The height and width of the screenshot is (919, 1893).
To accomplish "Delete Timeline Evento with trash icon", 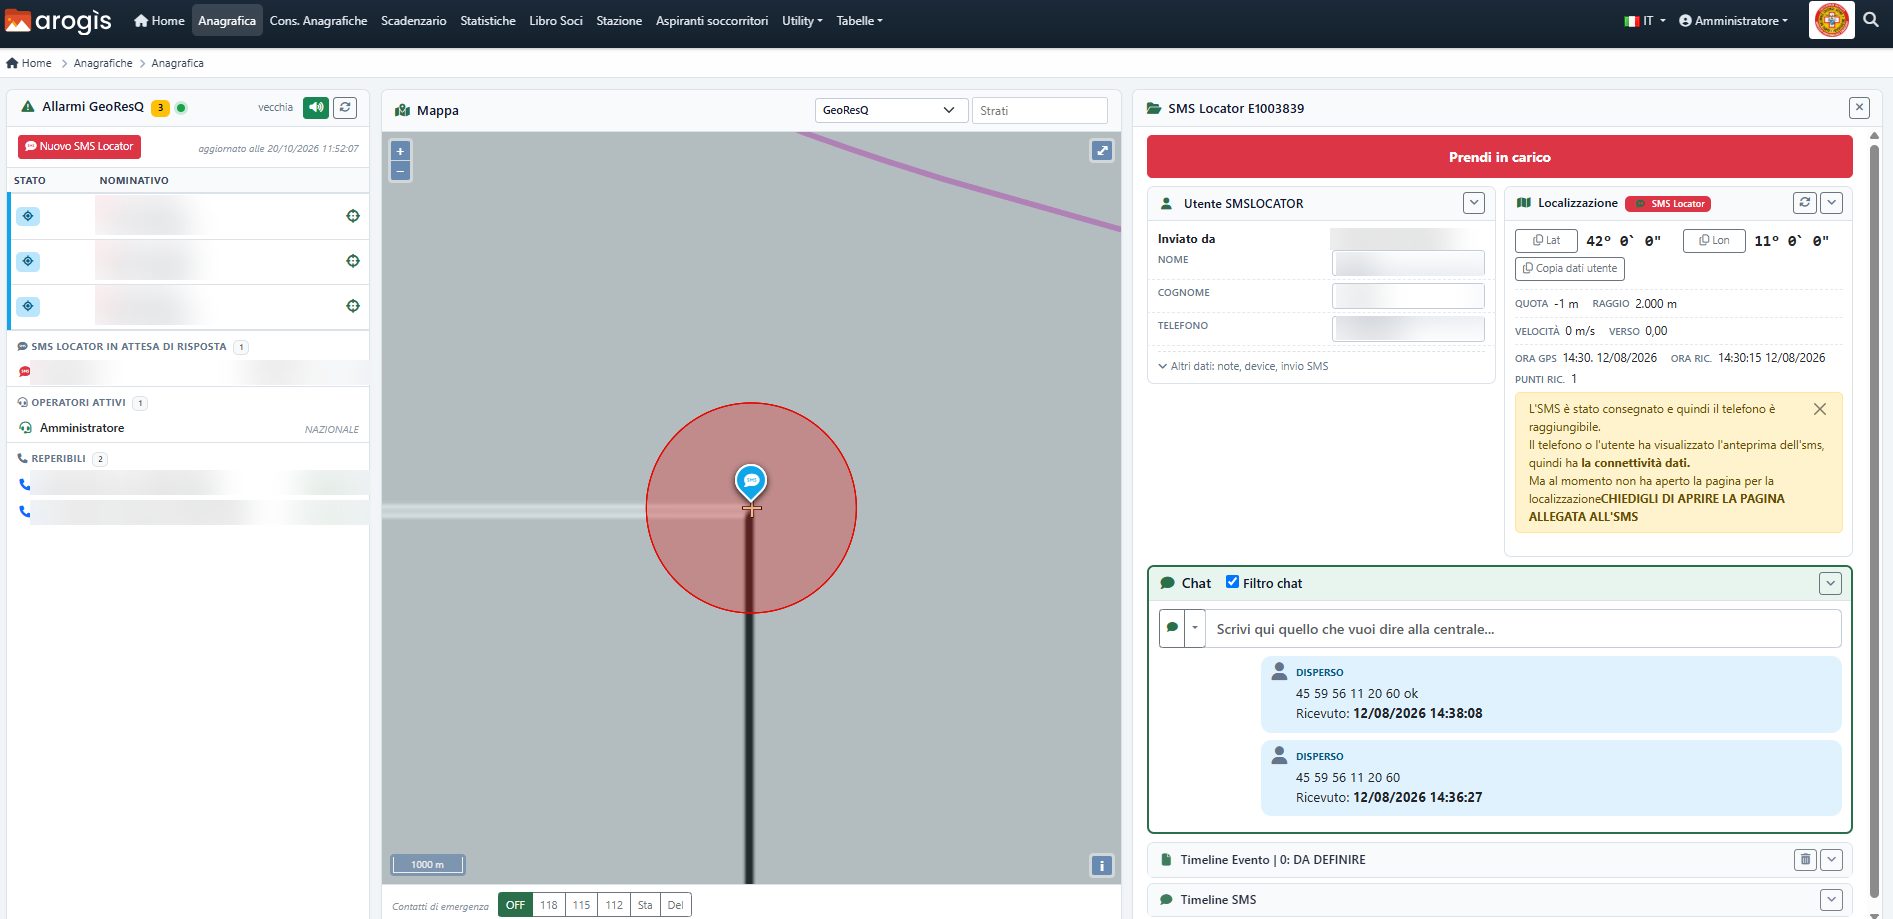I will [x=1805, y=859].
